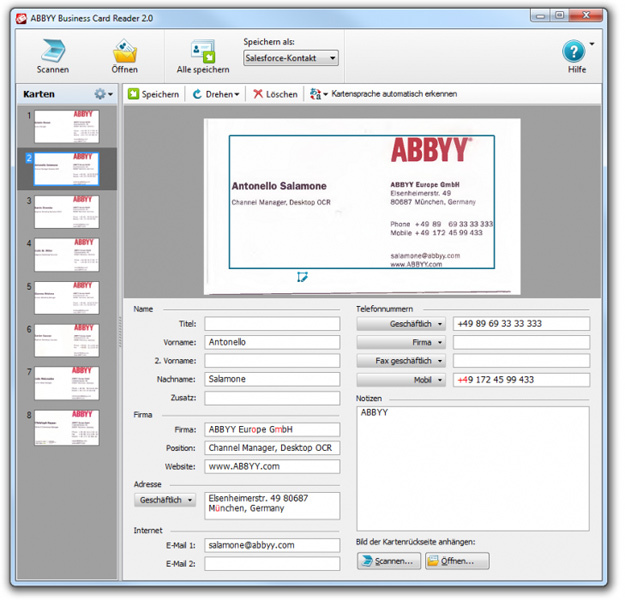Select card thumbnail number 2

tap(67, 169)
